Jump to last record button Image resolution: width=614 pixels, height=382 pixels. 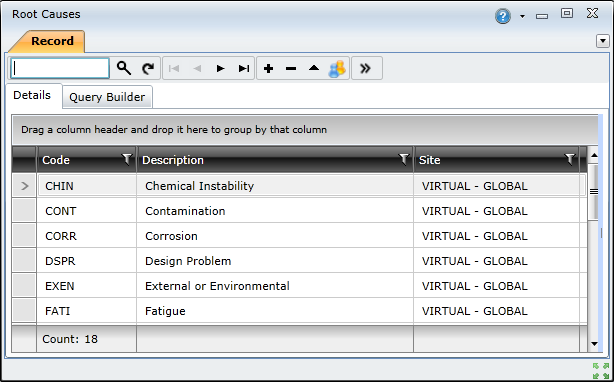(x=244, y=68)
